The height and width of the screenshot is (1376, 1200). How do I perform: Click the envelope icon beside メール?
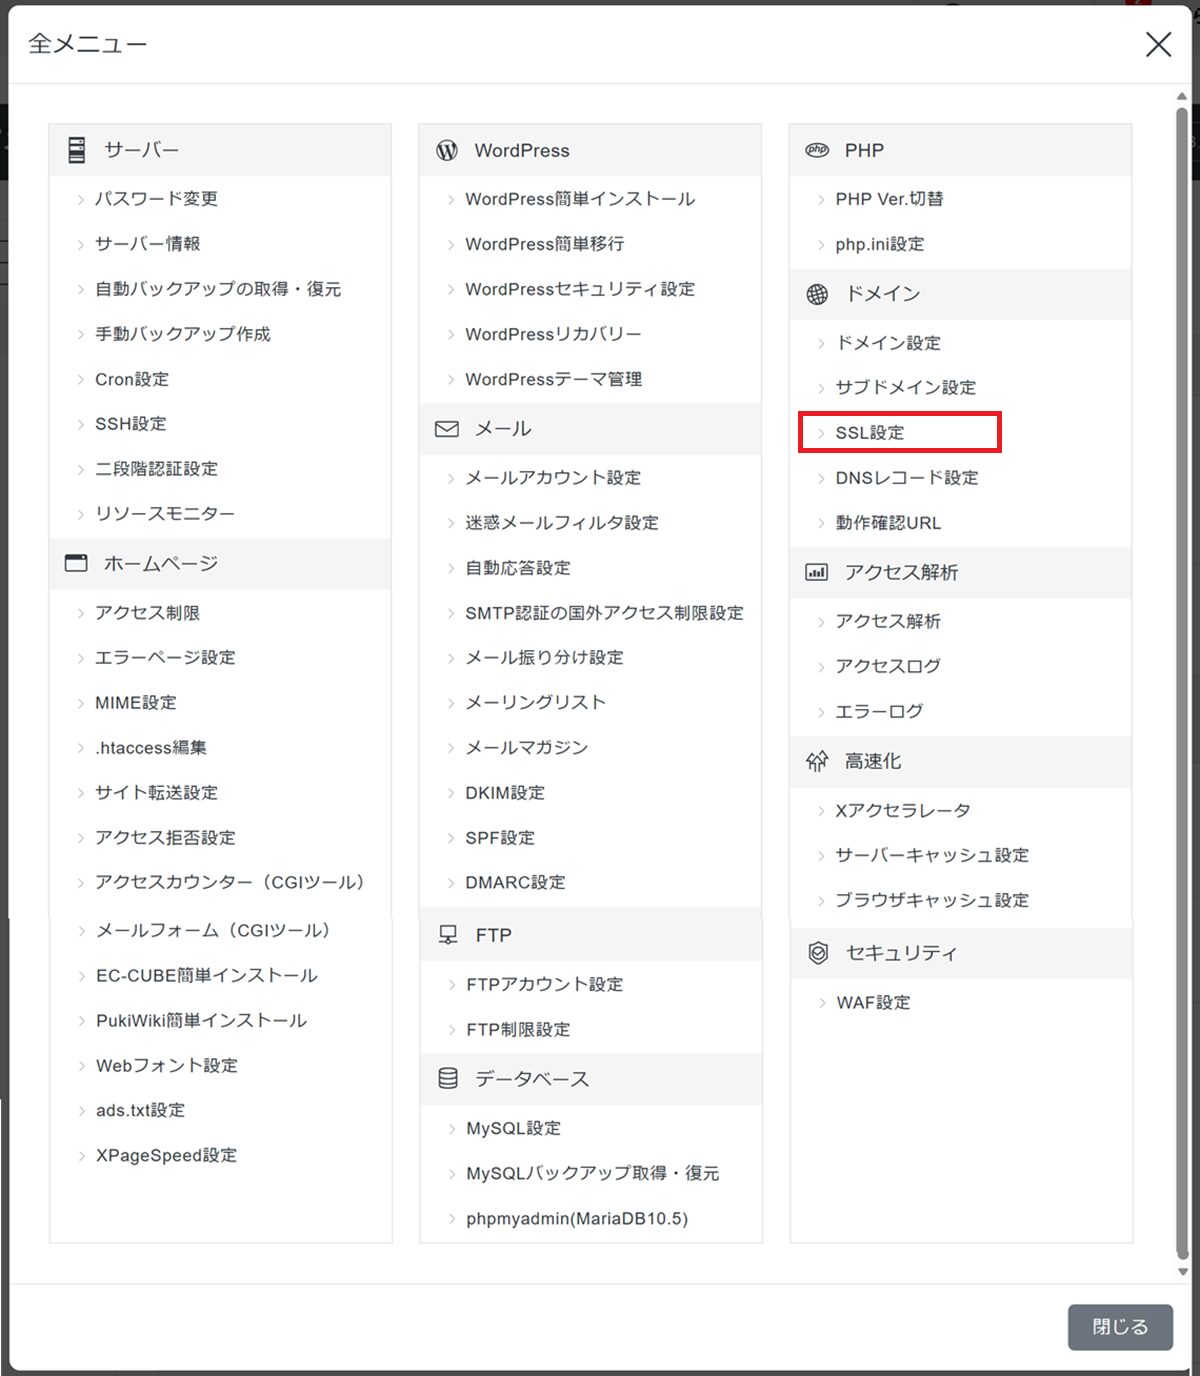point(447,429)
